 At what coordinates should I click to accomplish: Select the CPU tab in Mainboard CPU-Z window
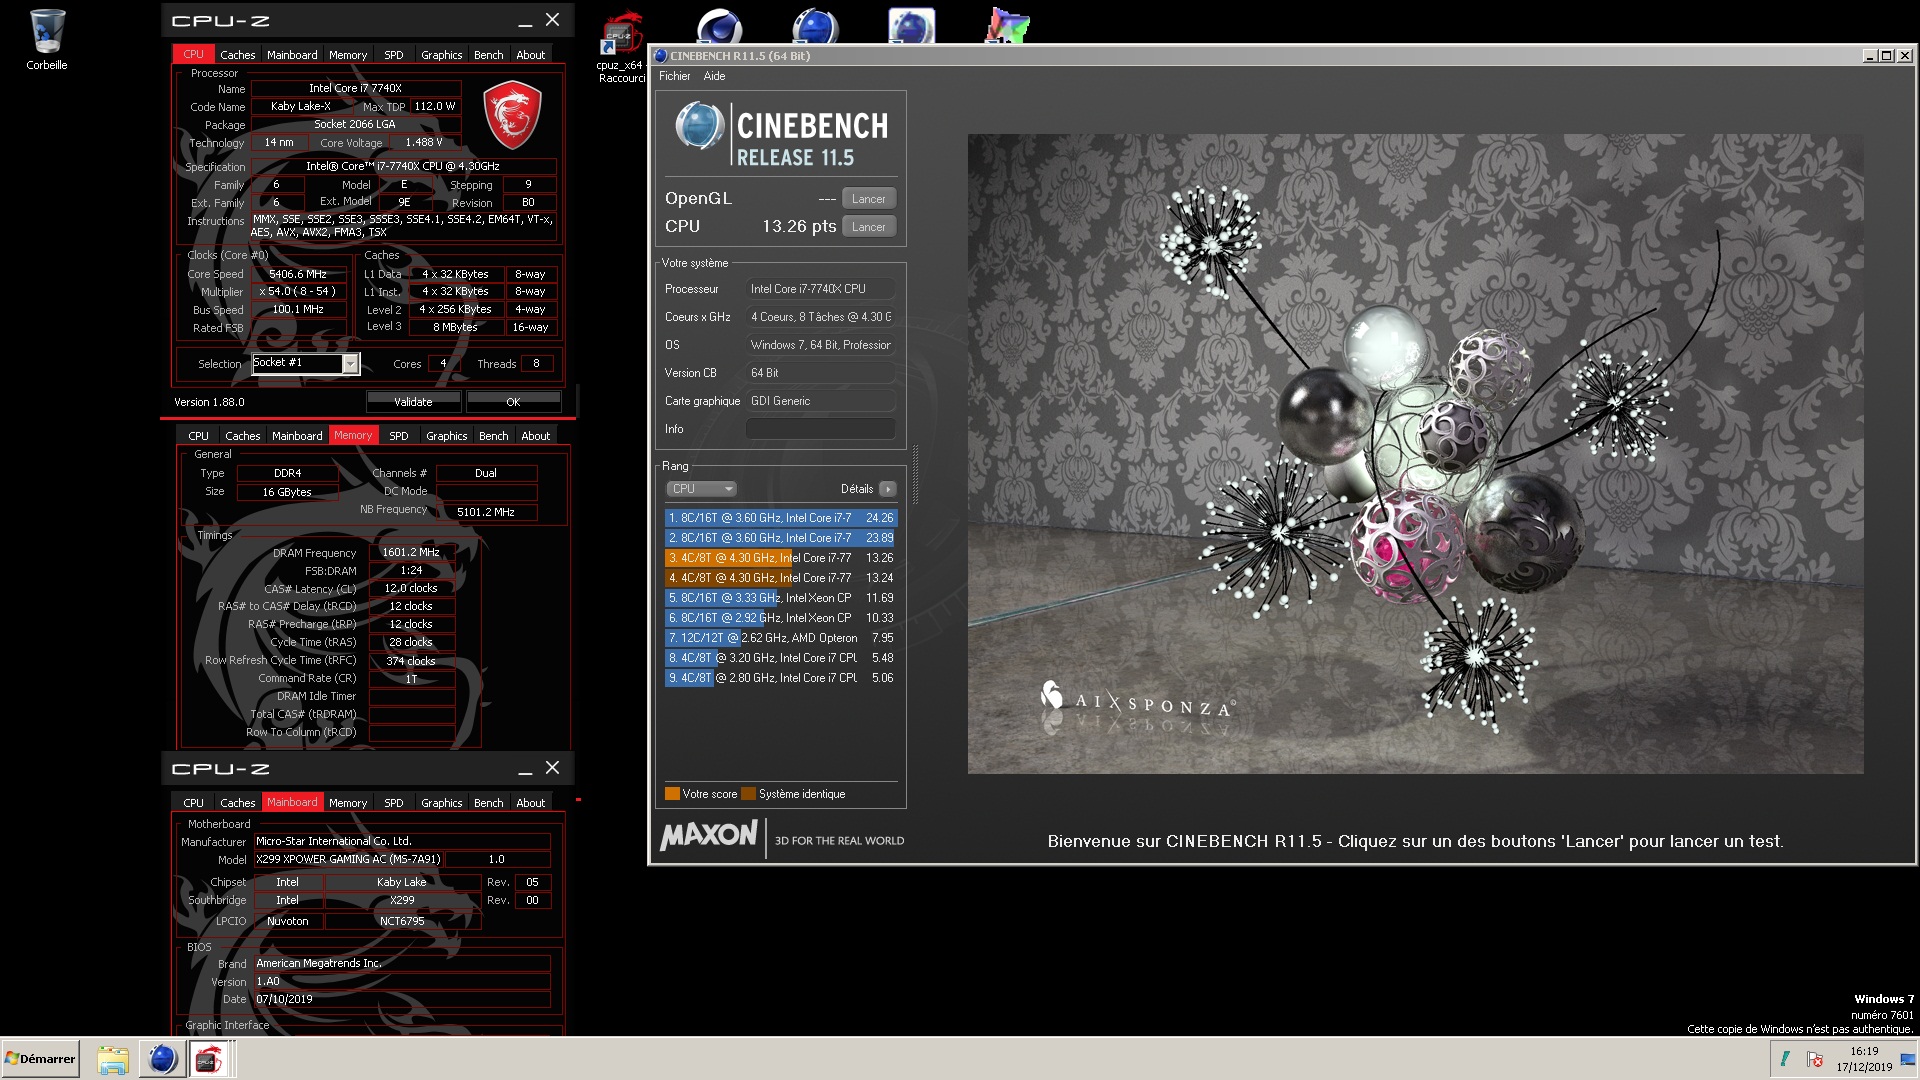pos(193,803)
